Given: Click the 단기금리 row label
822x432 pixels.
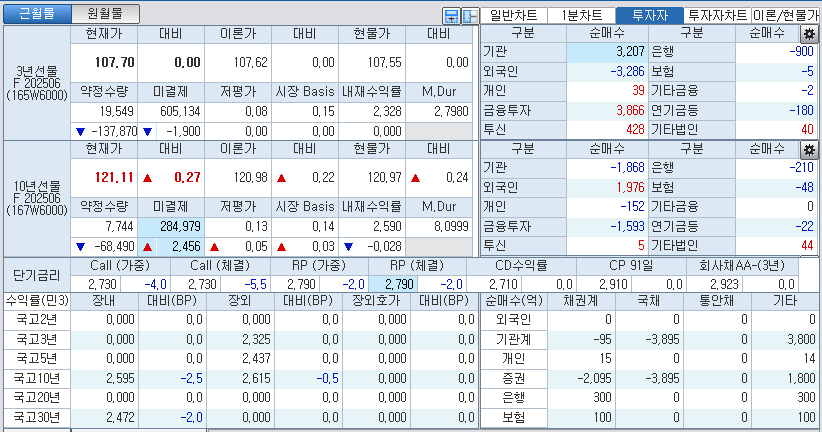Looking at the screenshot, I should (37, 275).
